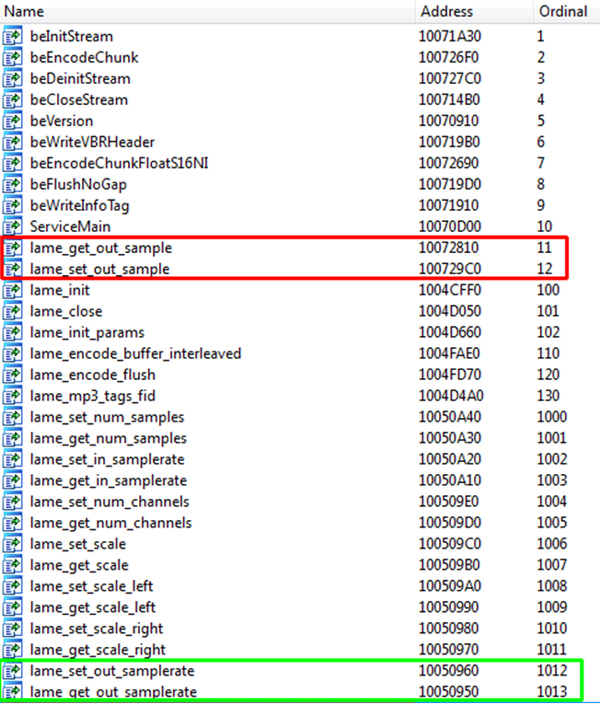The width and height of the screenshot is (600, 705).
Task: Select the beEncodeChunk function name
Action: coord(84,58)
